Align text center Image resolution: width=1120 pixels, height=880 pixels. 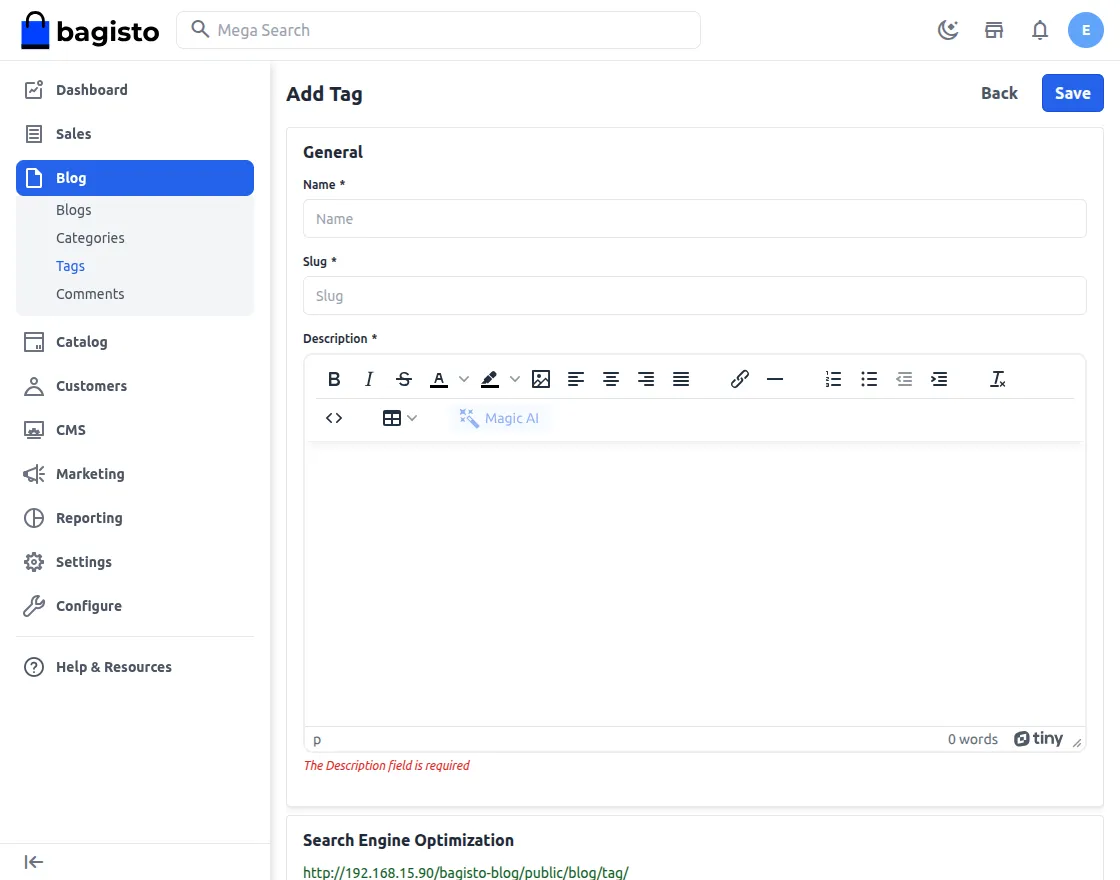(x=611, y=379)
